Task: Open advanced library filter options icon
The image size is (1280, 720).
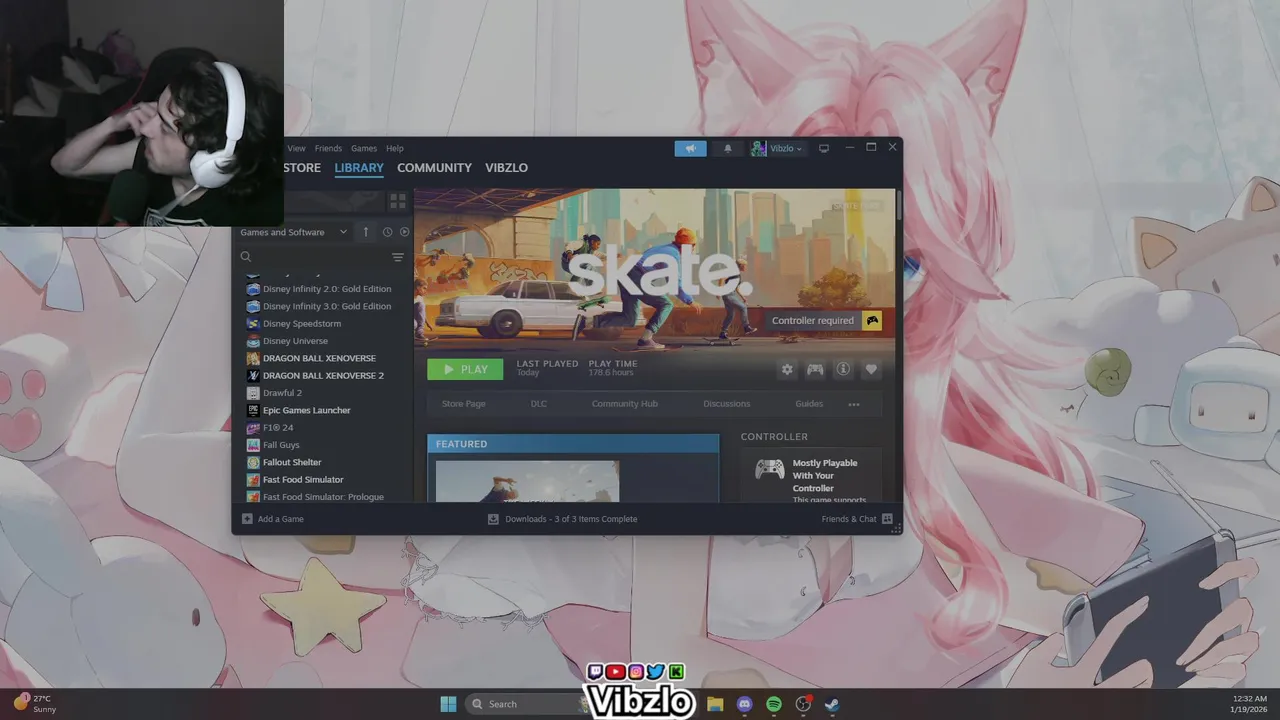Action: tap(398, 257)
